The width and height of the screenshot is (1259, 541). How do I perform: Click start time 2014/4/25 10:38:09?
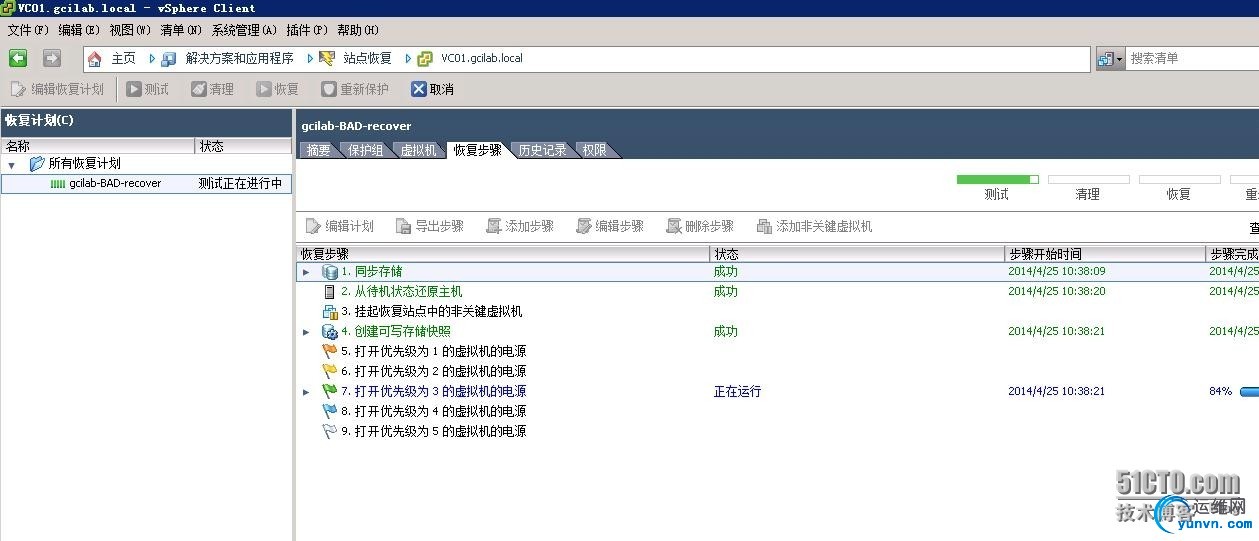pyautogui.click(x=1056, y=271)
